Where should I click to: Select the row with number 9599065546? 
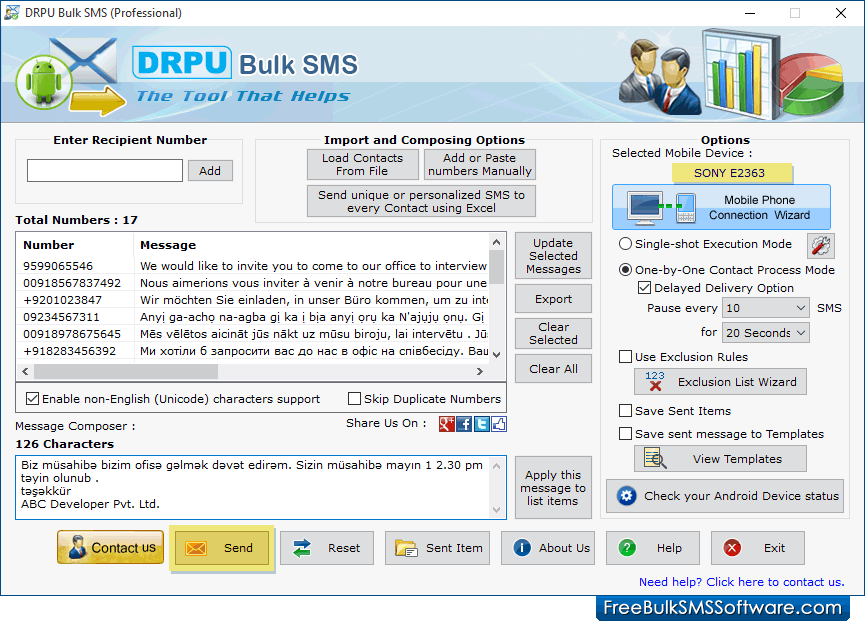254,266
